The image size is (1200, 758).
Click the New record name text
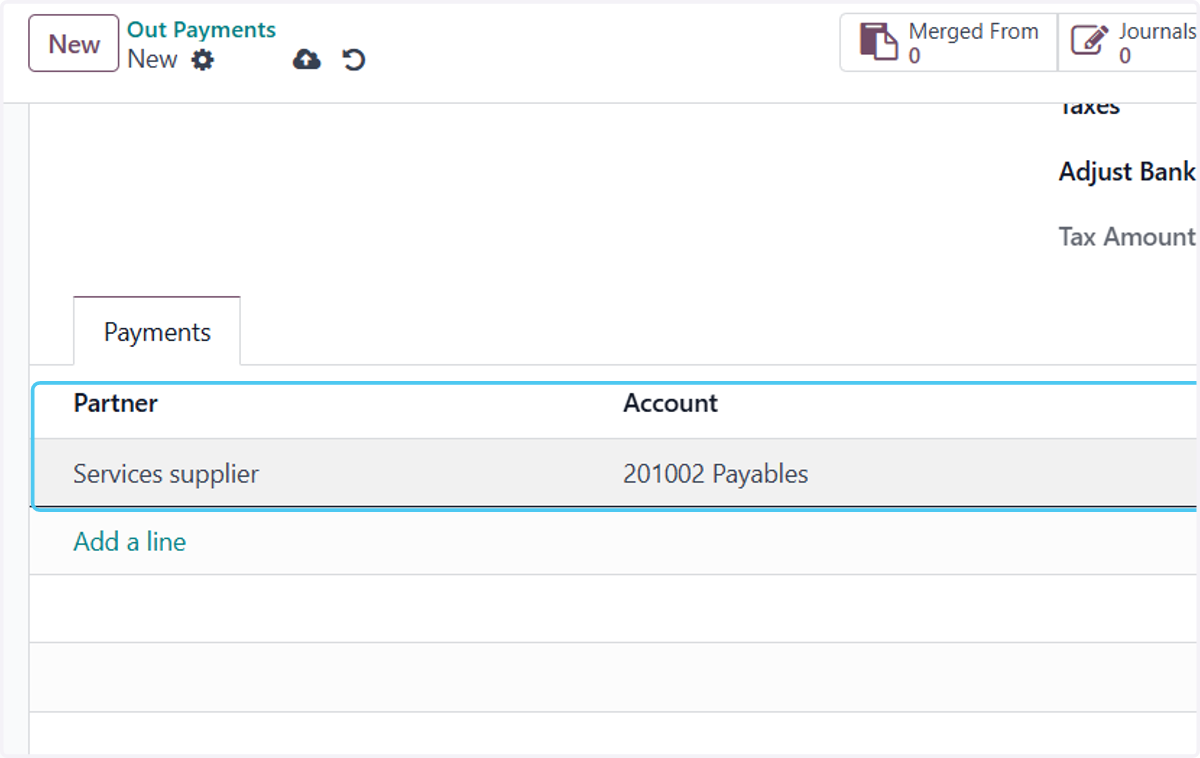[152, 59]
